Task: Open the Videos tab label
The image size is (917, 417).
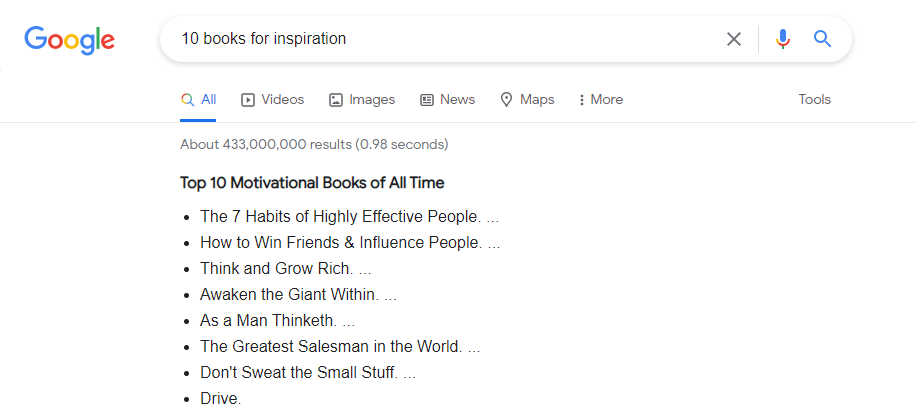Action: tap(283, 100)
